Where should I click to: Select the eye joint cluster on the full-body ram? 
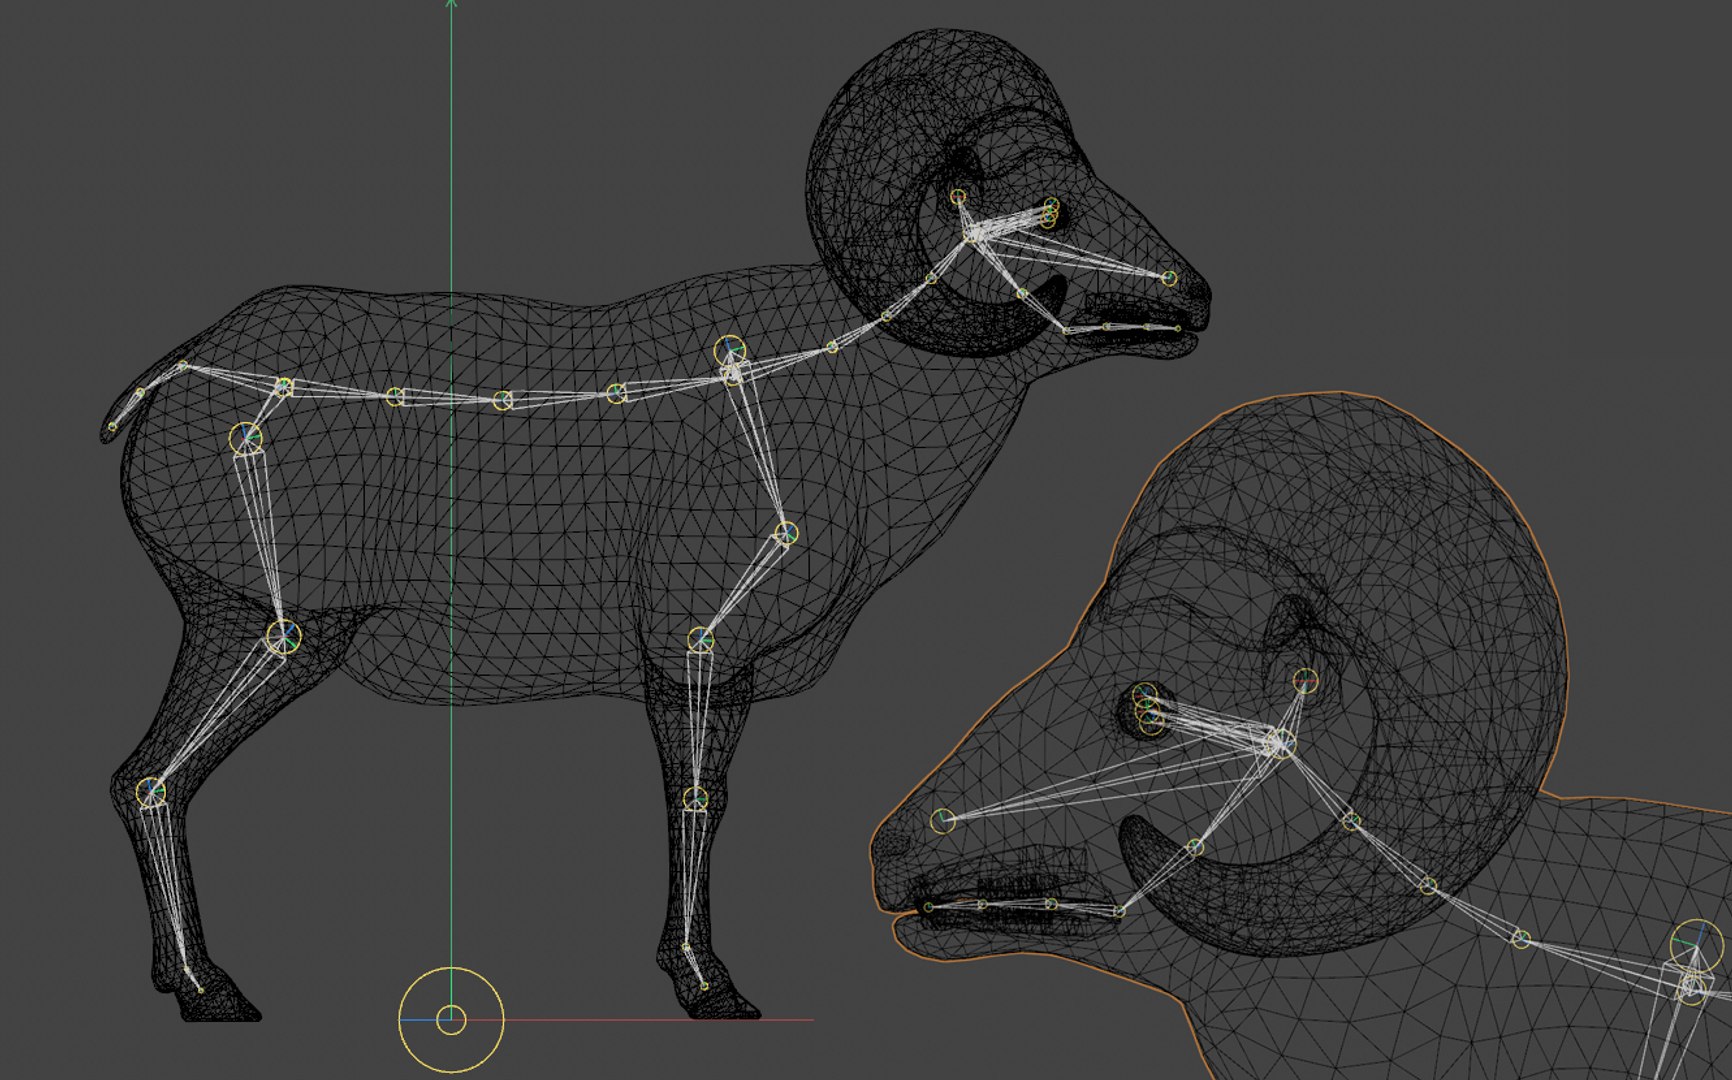pyautogui.click(x=1049, y=212)
